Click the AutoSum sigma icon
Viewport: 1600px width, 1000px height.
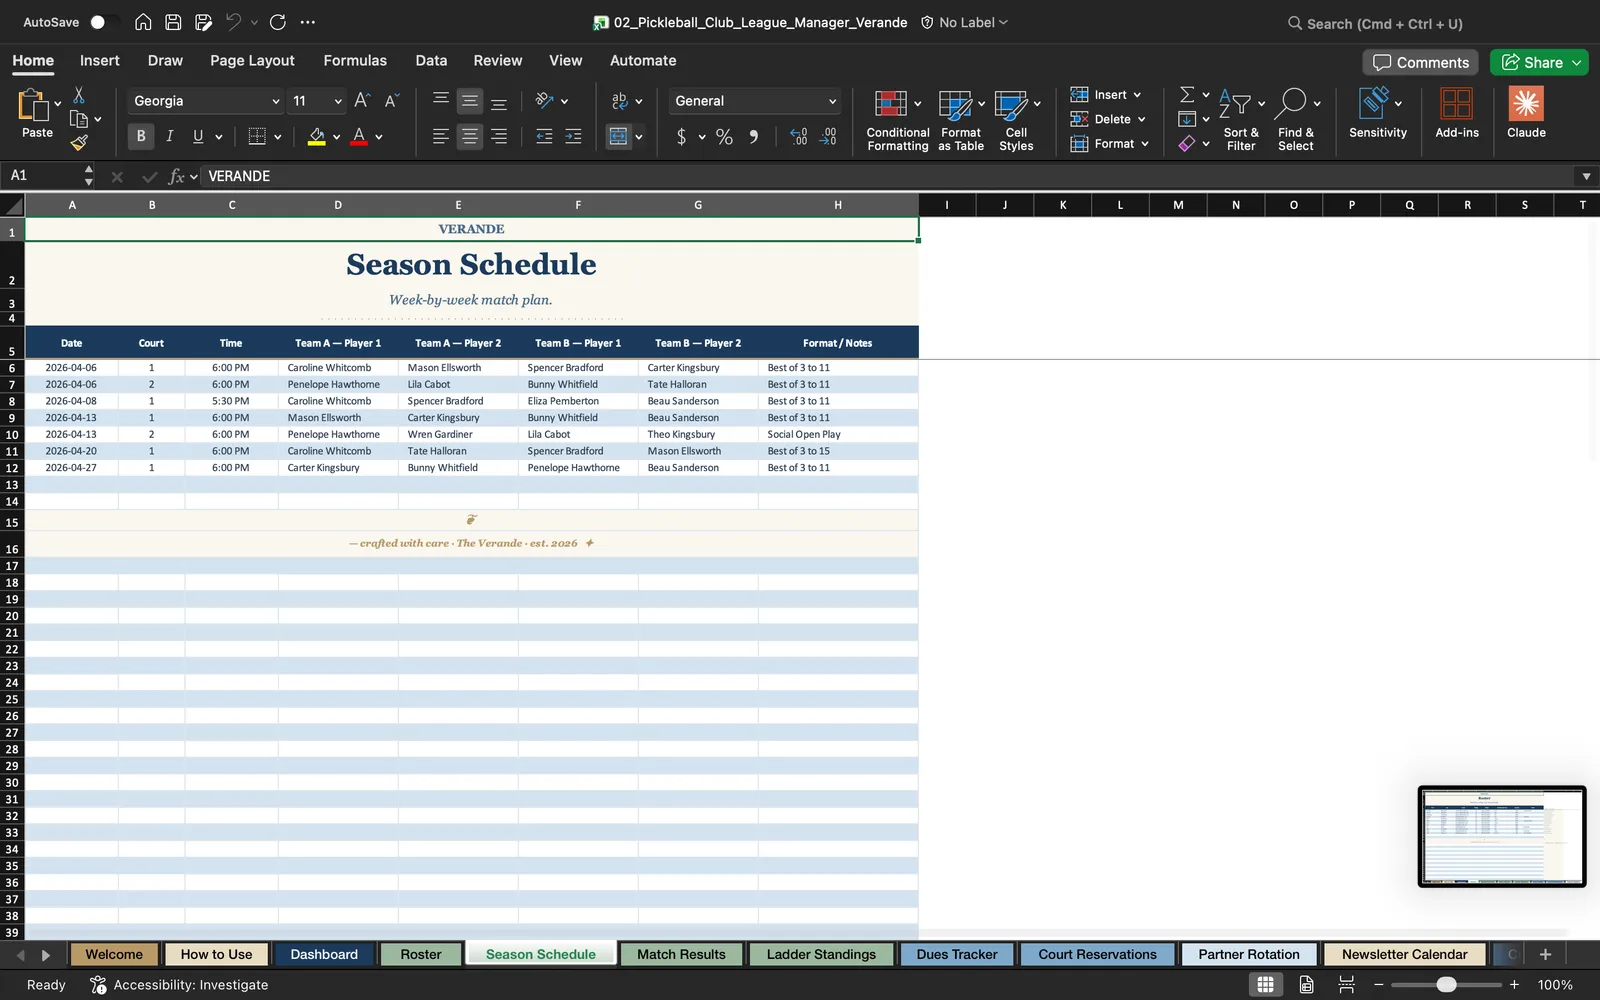[x=1187, y=94]
